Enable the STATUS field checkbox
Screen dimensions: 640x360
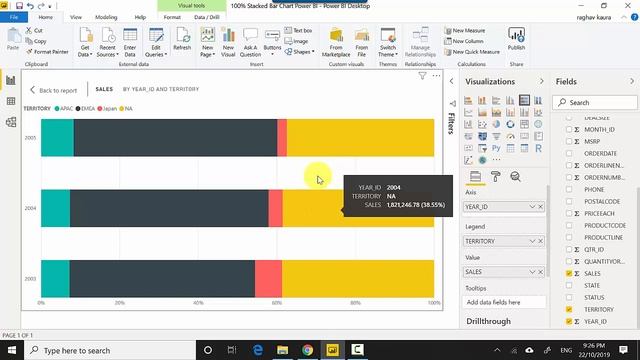click(569, 298)
